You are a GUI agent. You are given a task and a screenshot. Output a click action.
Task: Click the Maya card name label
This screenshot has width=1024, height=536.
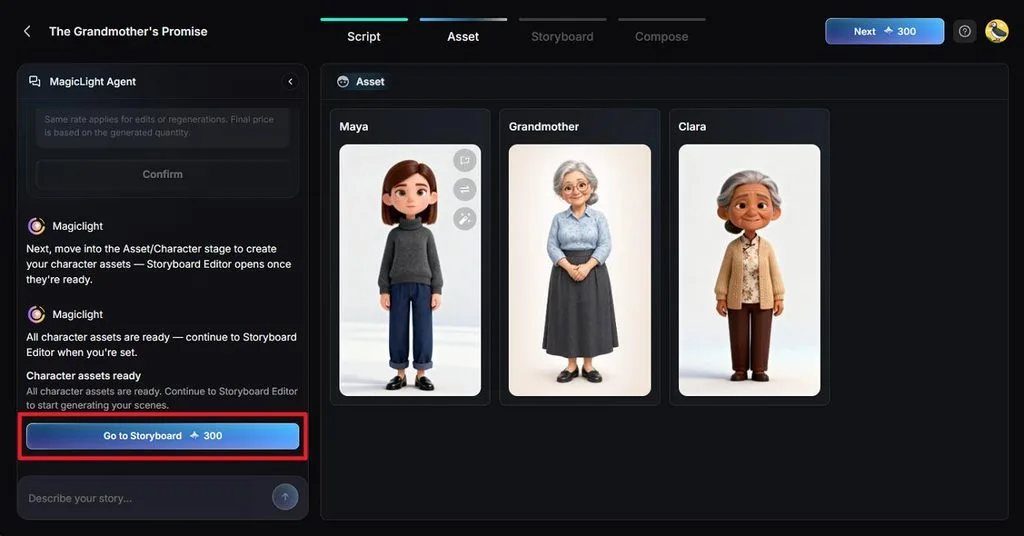(354, 127)
